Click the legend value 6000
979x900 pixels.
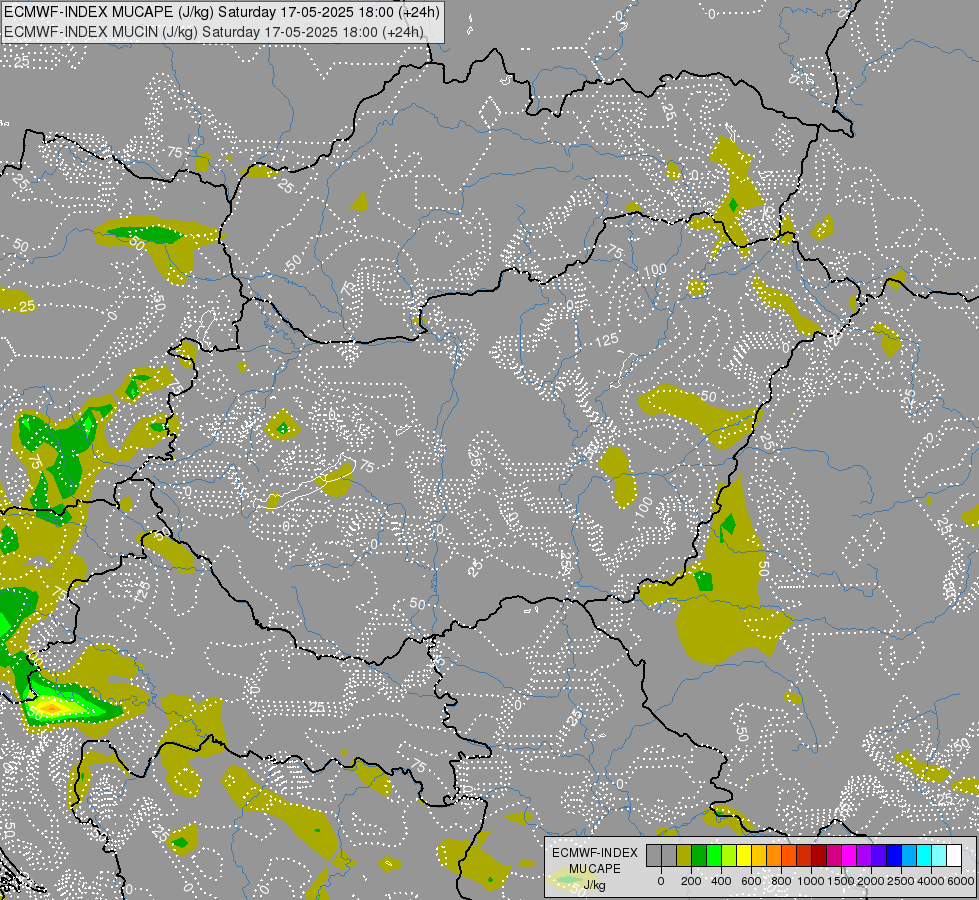(961, 881)
